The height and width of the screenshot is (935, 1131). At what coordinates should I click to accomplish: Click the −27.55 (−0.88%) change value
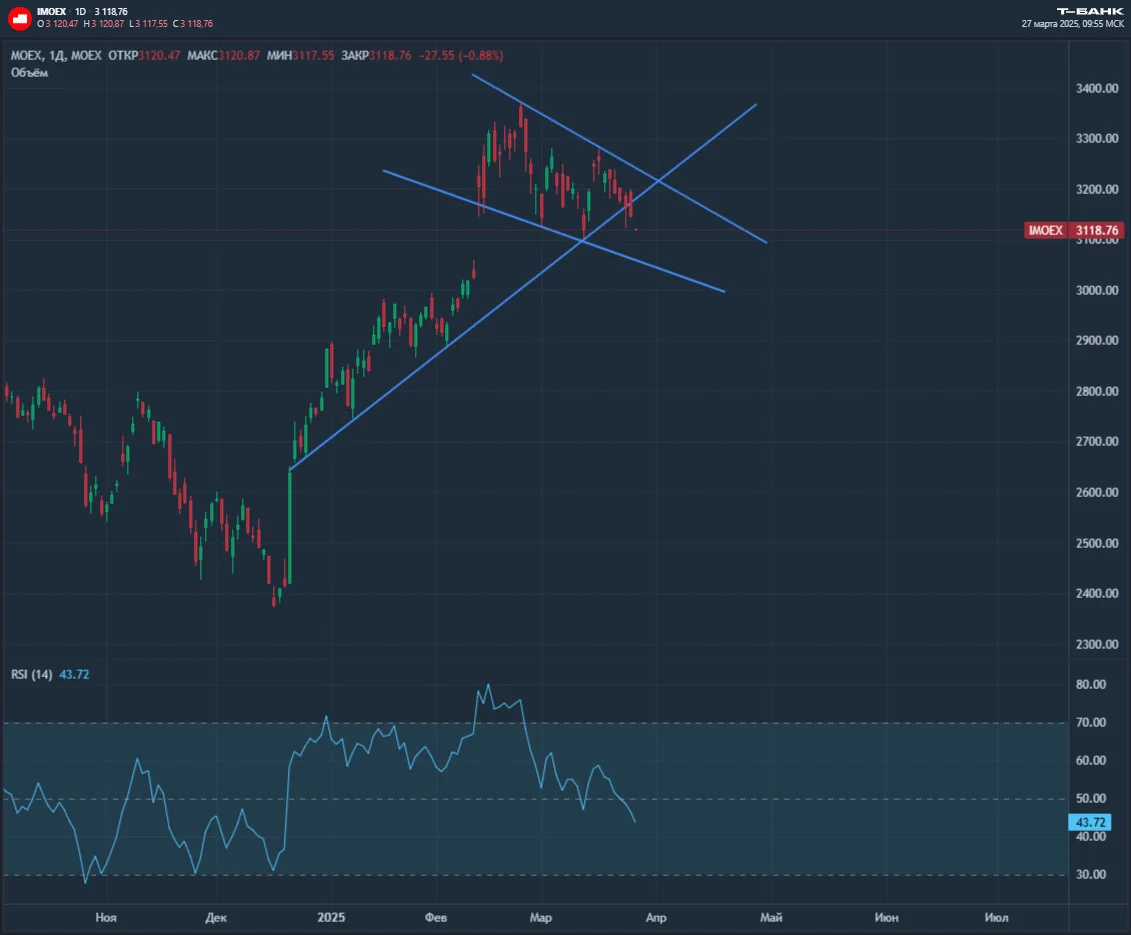(x=461, y=56)
